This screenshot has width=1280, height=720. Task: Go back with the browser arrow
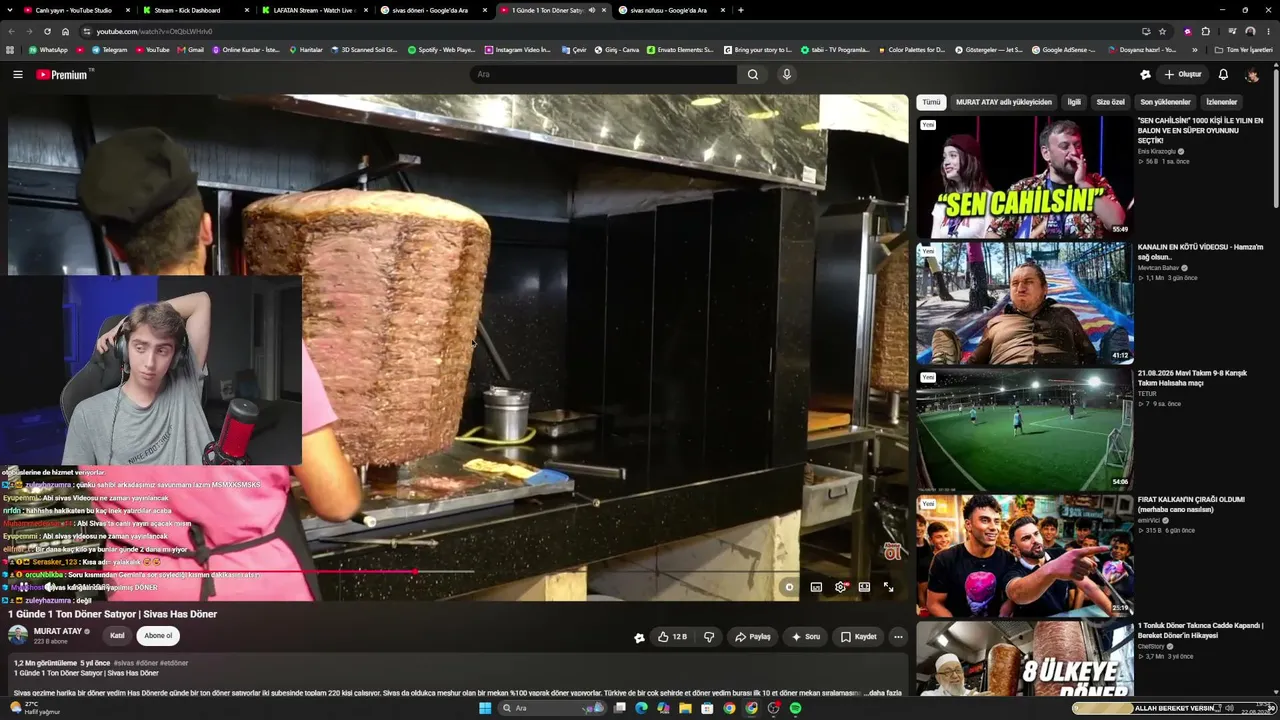[11, 31]
